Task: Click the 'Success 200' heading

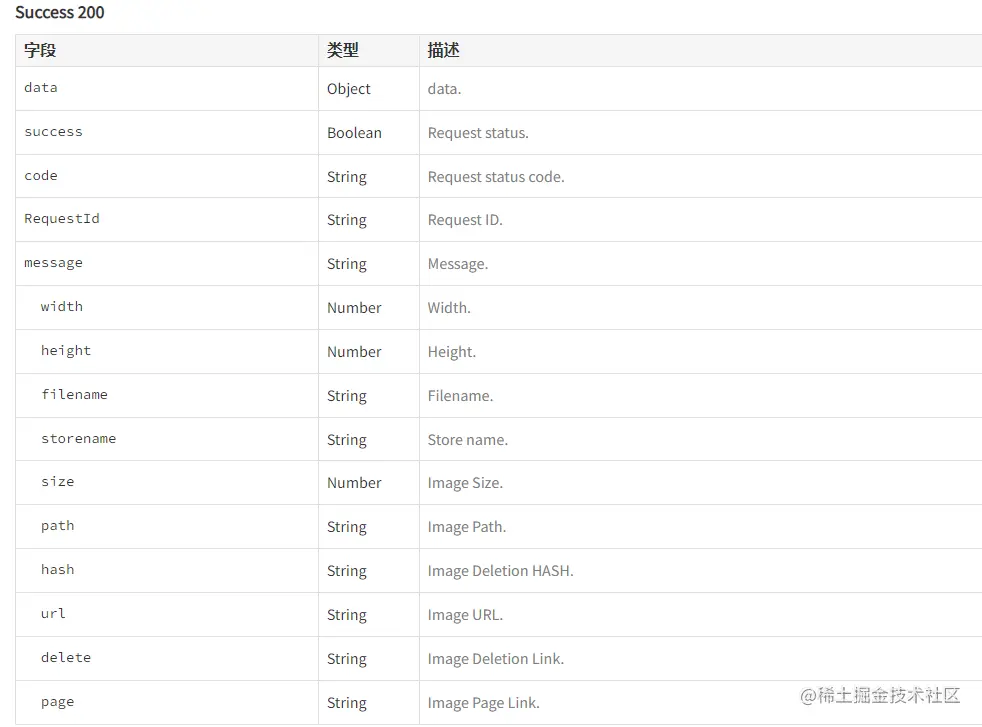Action: [x=60, y=13]
